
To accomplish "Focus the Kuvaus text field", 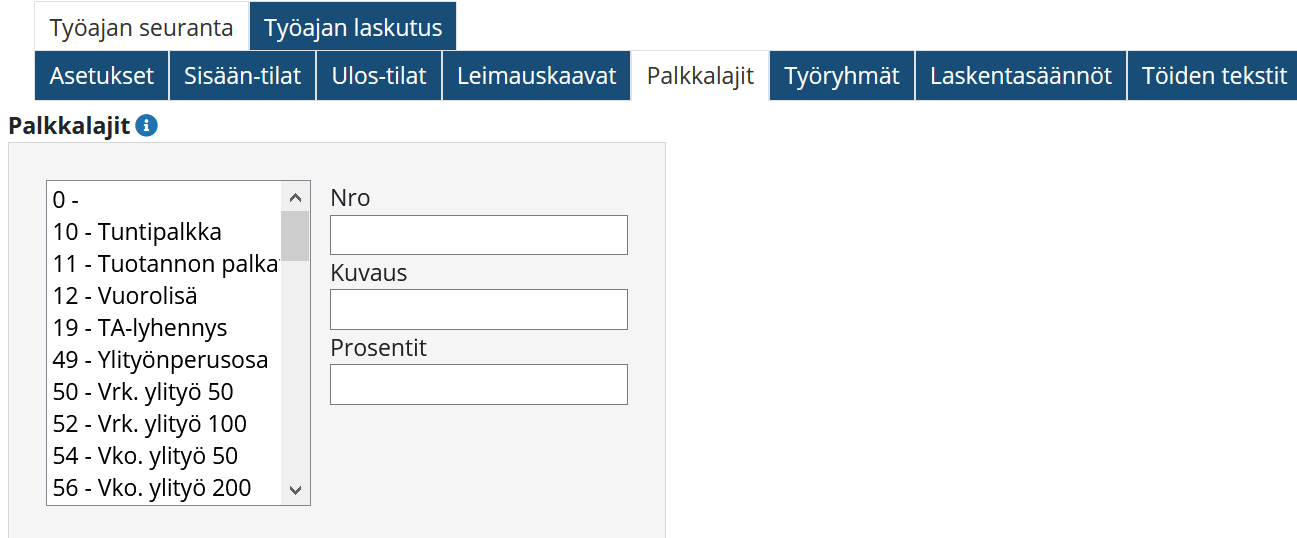I will (478, 310).
